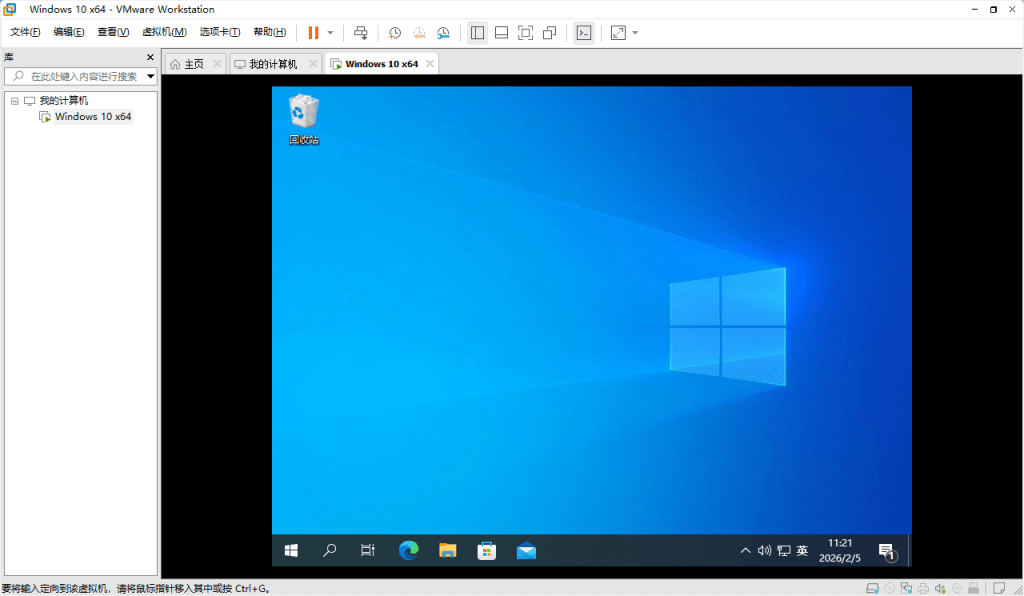
Task: Open the guest notification center icon
Action: point(887,552)
